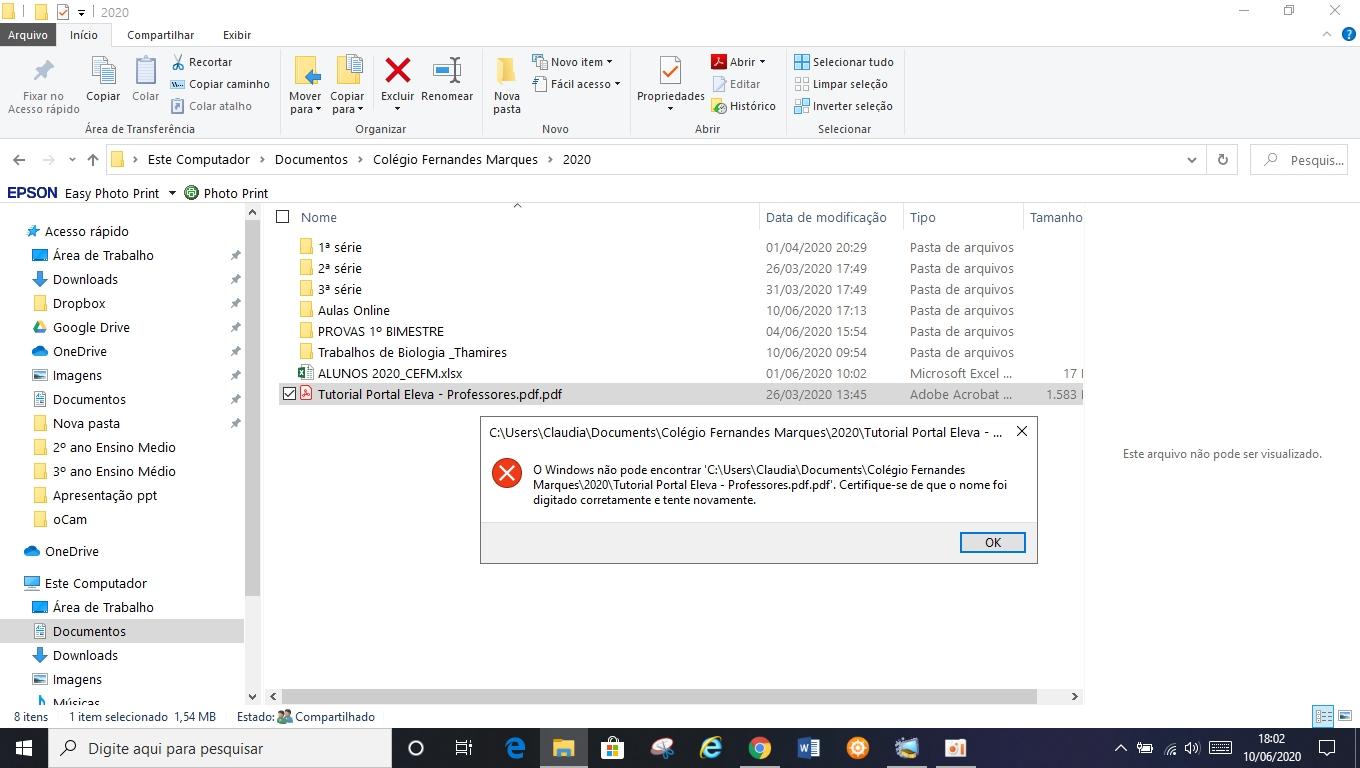The height and width of the screenshot is (768, 1360).
Task: Toggle the select-all checkbox in header
Action: (x=283, y=217)
